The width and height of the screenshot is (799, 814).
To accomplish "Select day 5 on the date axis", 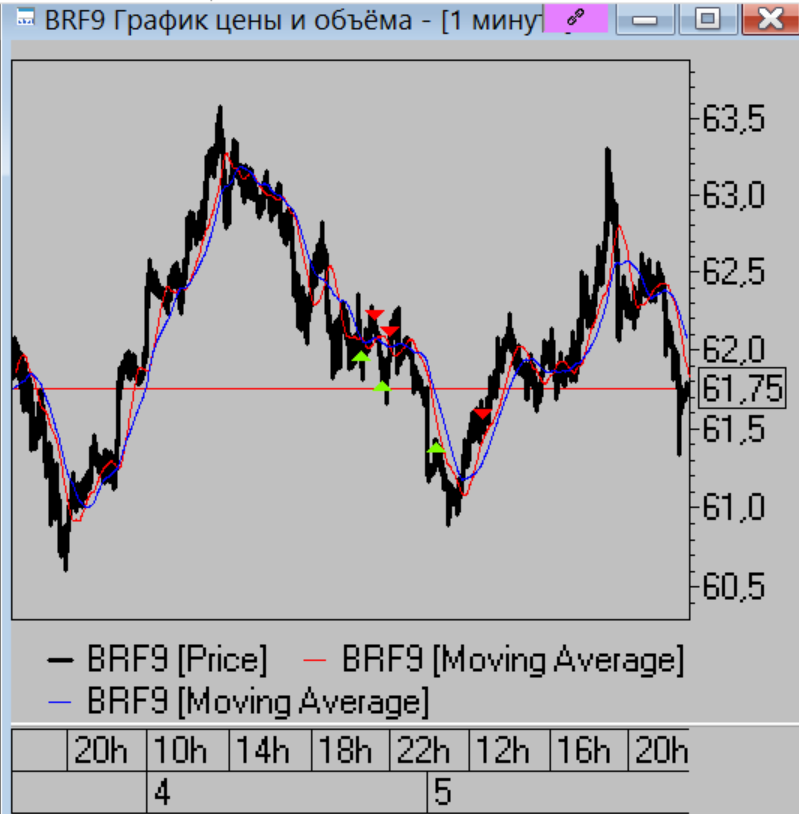I will (443, 794).
